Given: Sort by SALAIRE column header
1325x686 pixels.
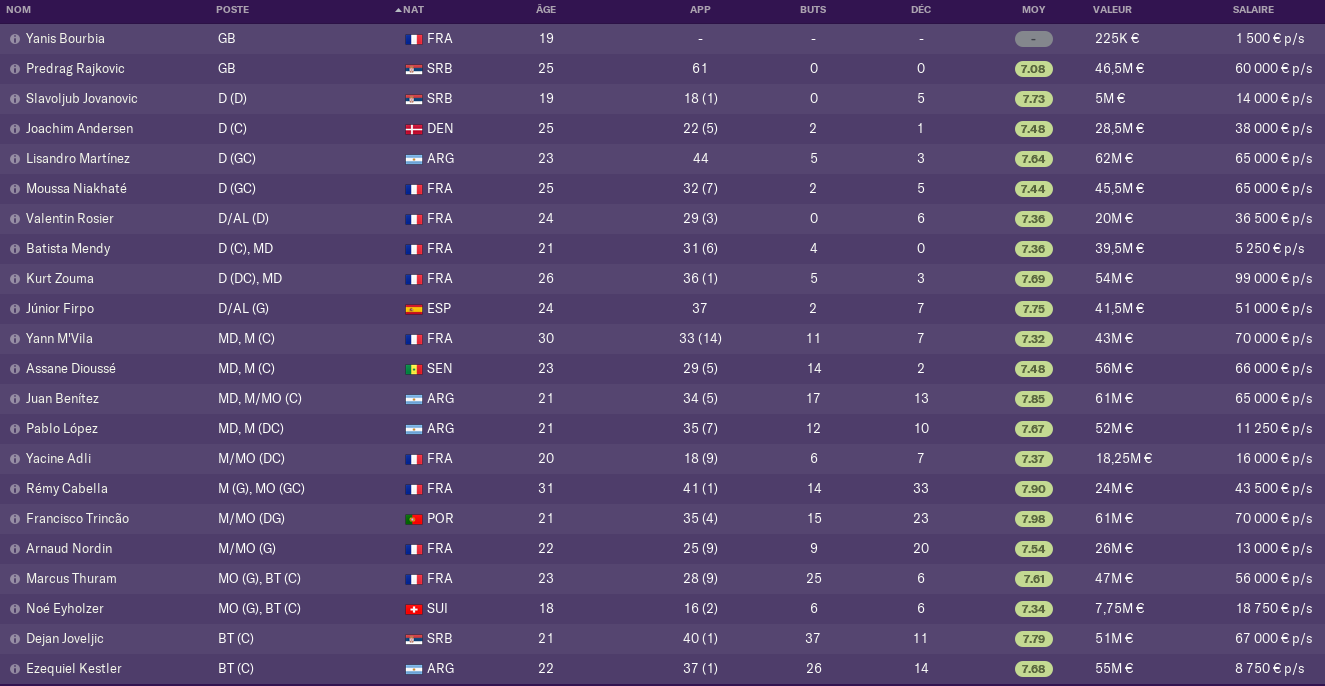Looking at the screenshot, I should 1253,10.
